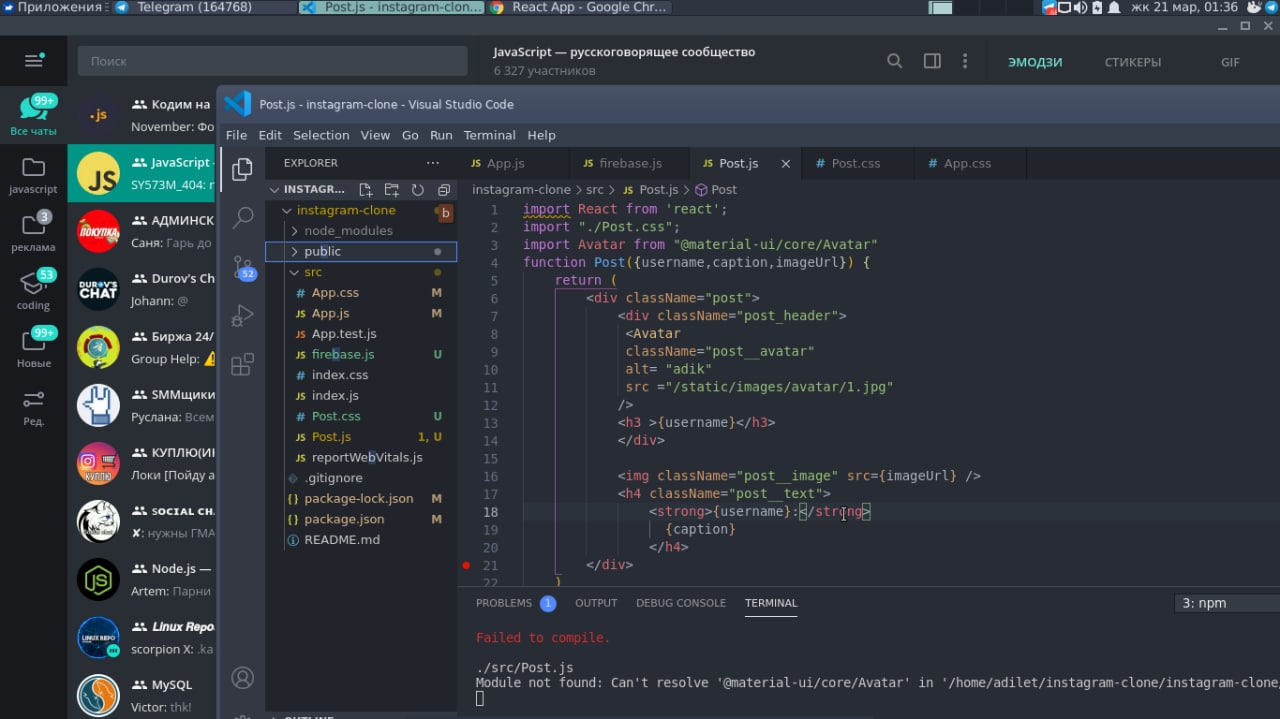Open Telegram hamburger menu
This screenshot has height=719, width=1280.
[x=34, y=61]
